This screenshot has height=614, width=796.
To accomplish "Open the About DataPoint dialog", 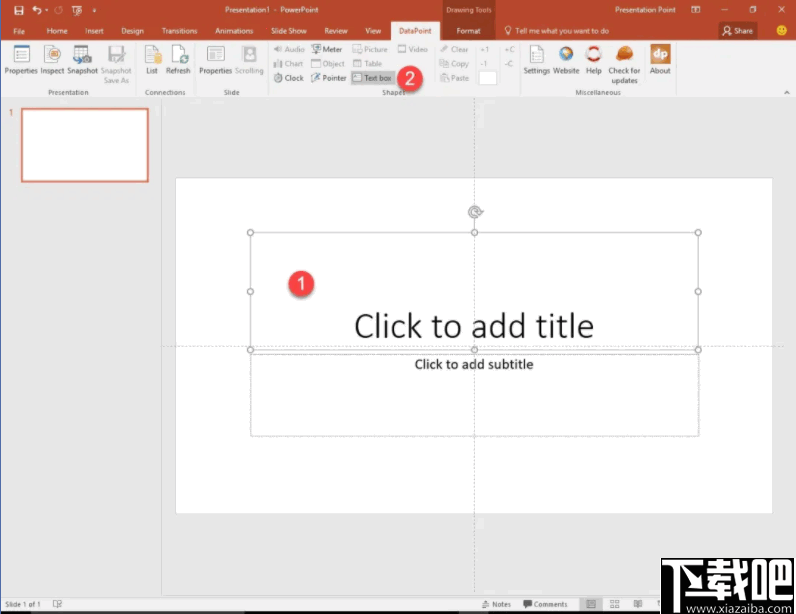I will [x=660, y=60].
